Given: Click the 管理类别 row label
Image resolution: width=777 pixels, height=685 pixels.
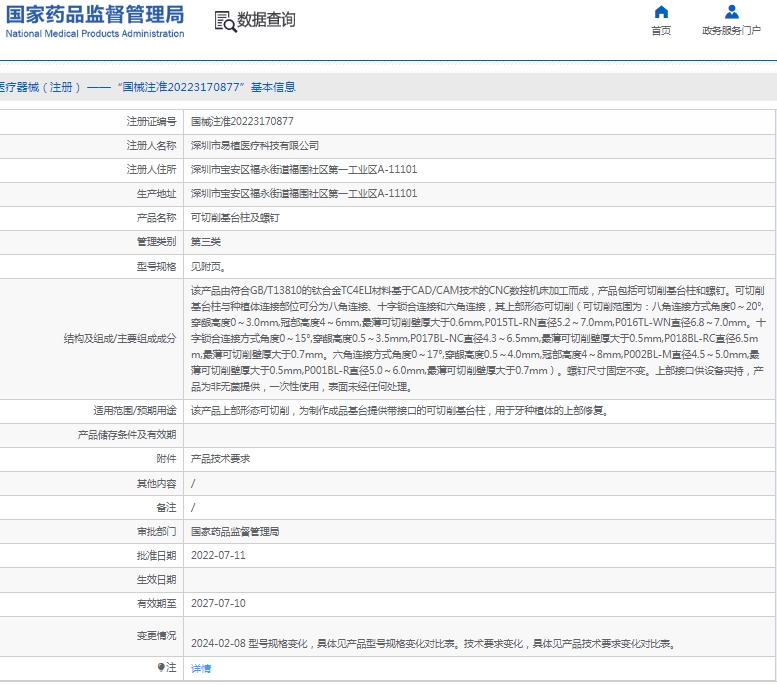Looking at the screenshot, I should tap(156, 242).
